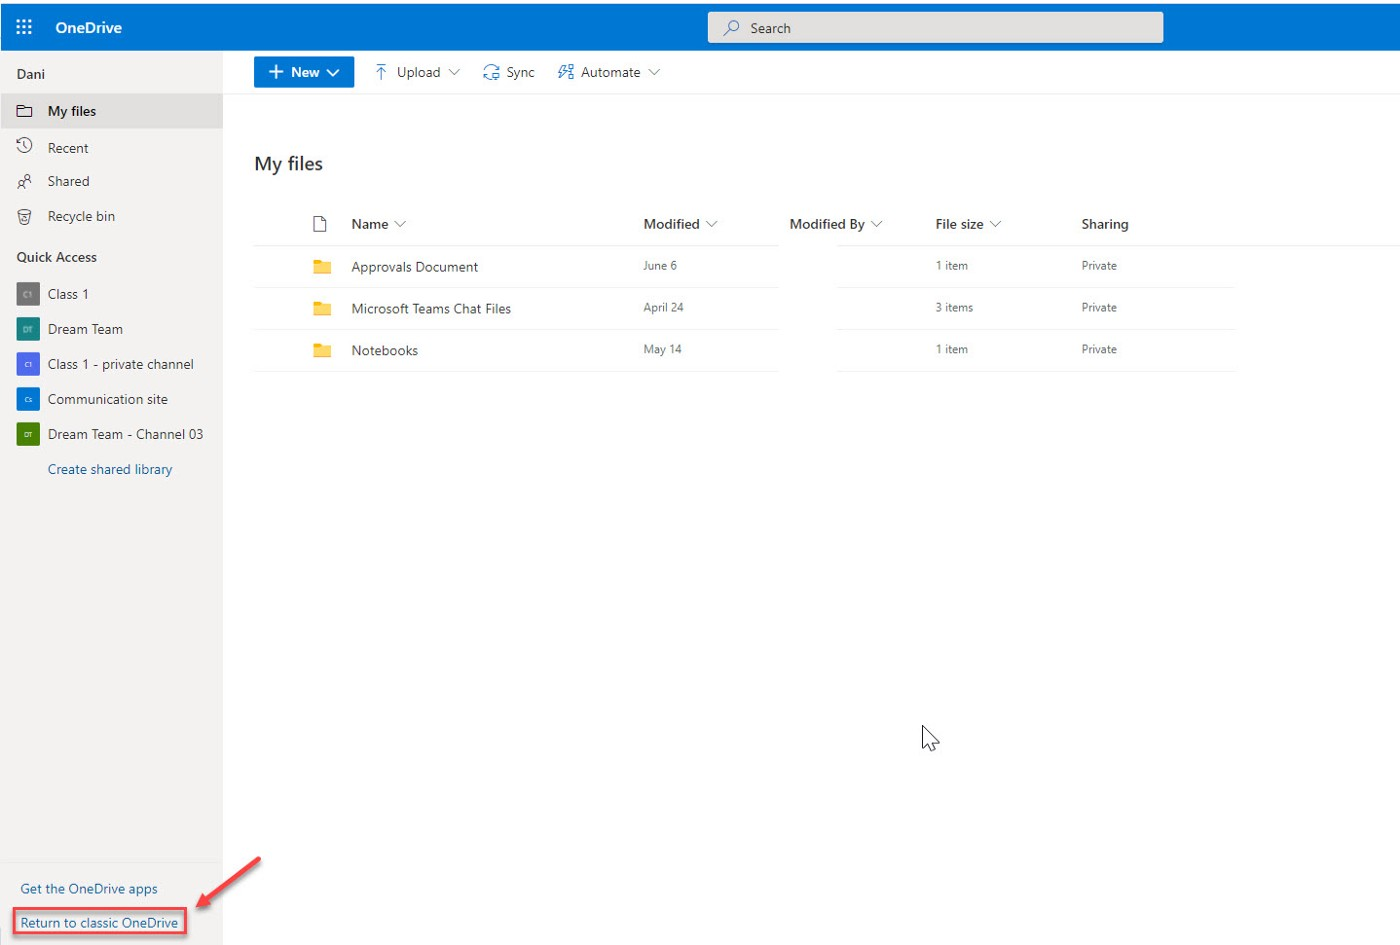The height and width of the screenshot is (945, 1400).
Task: Click the 'June 6' modified date
Action: tap(660, 266)
